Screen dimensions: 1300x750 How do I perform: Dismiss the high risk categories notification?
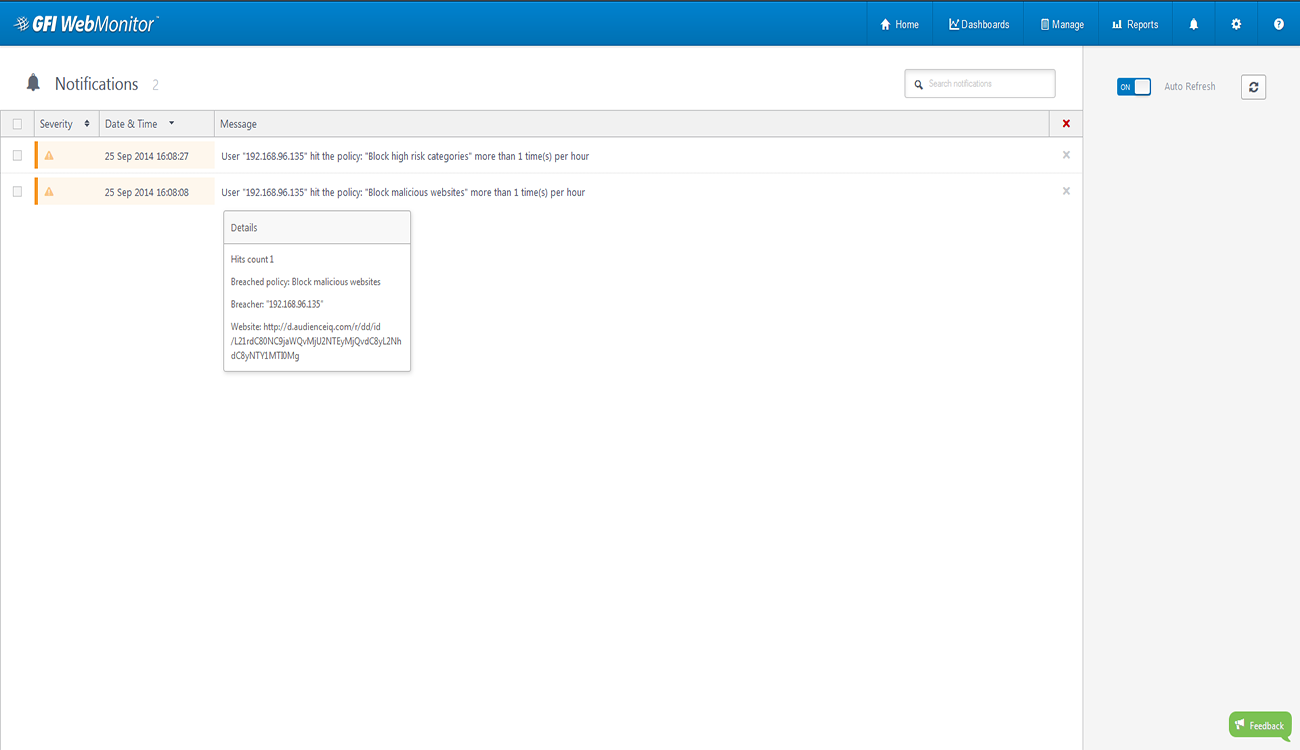pos(1066,155)
